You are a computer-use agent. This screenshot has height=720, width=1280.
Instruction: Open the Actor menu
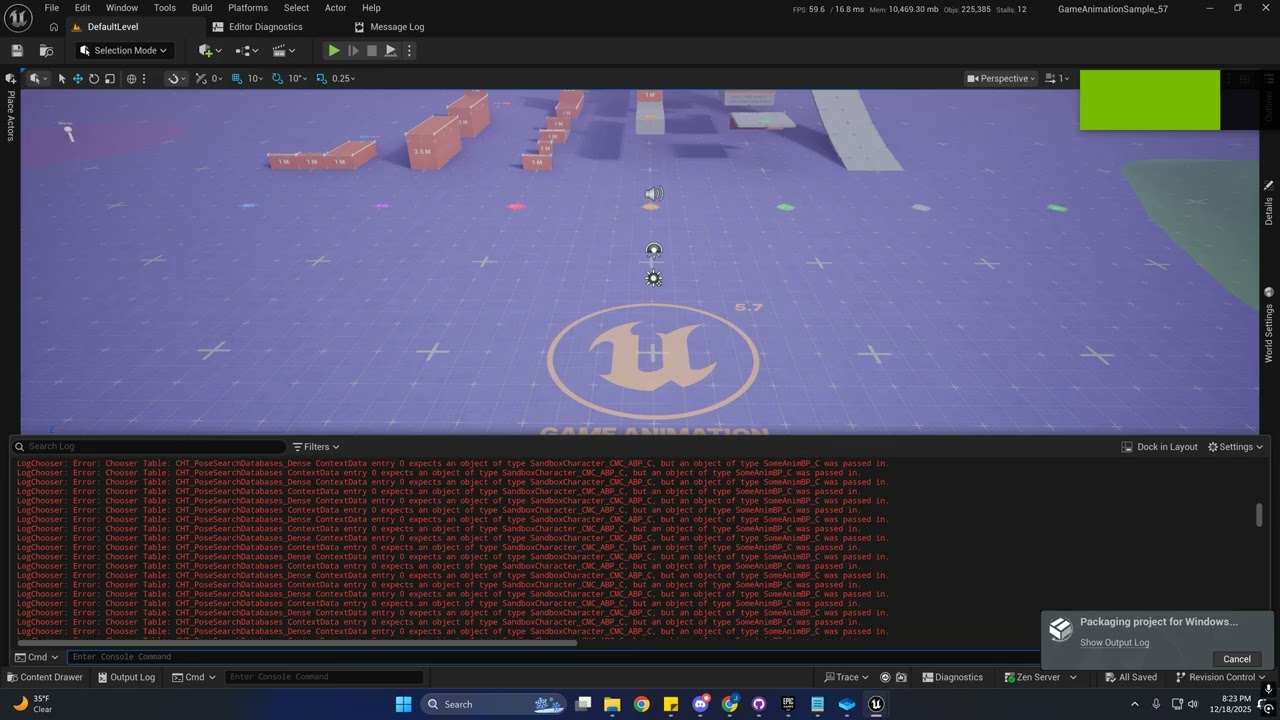tap(336, 8)
